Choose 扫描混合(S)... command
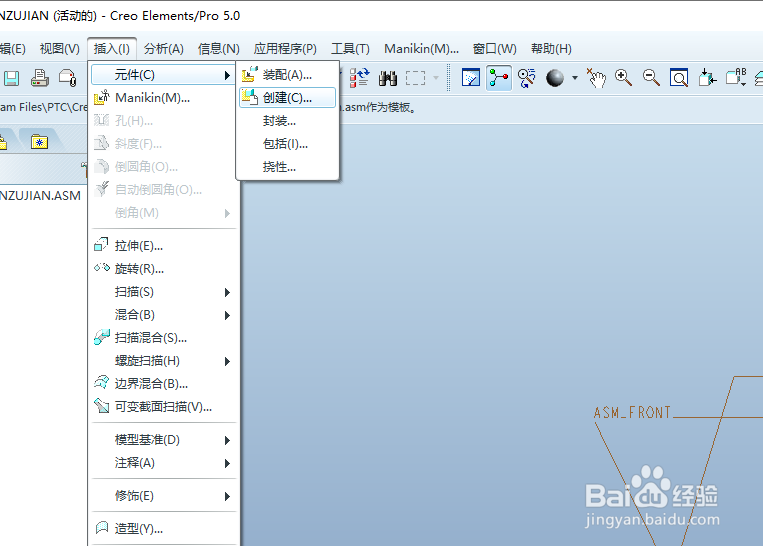This screenshot has width=763, height=546. (164, 338)
